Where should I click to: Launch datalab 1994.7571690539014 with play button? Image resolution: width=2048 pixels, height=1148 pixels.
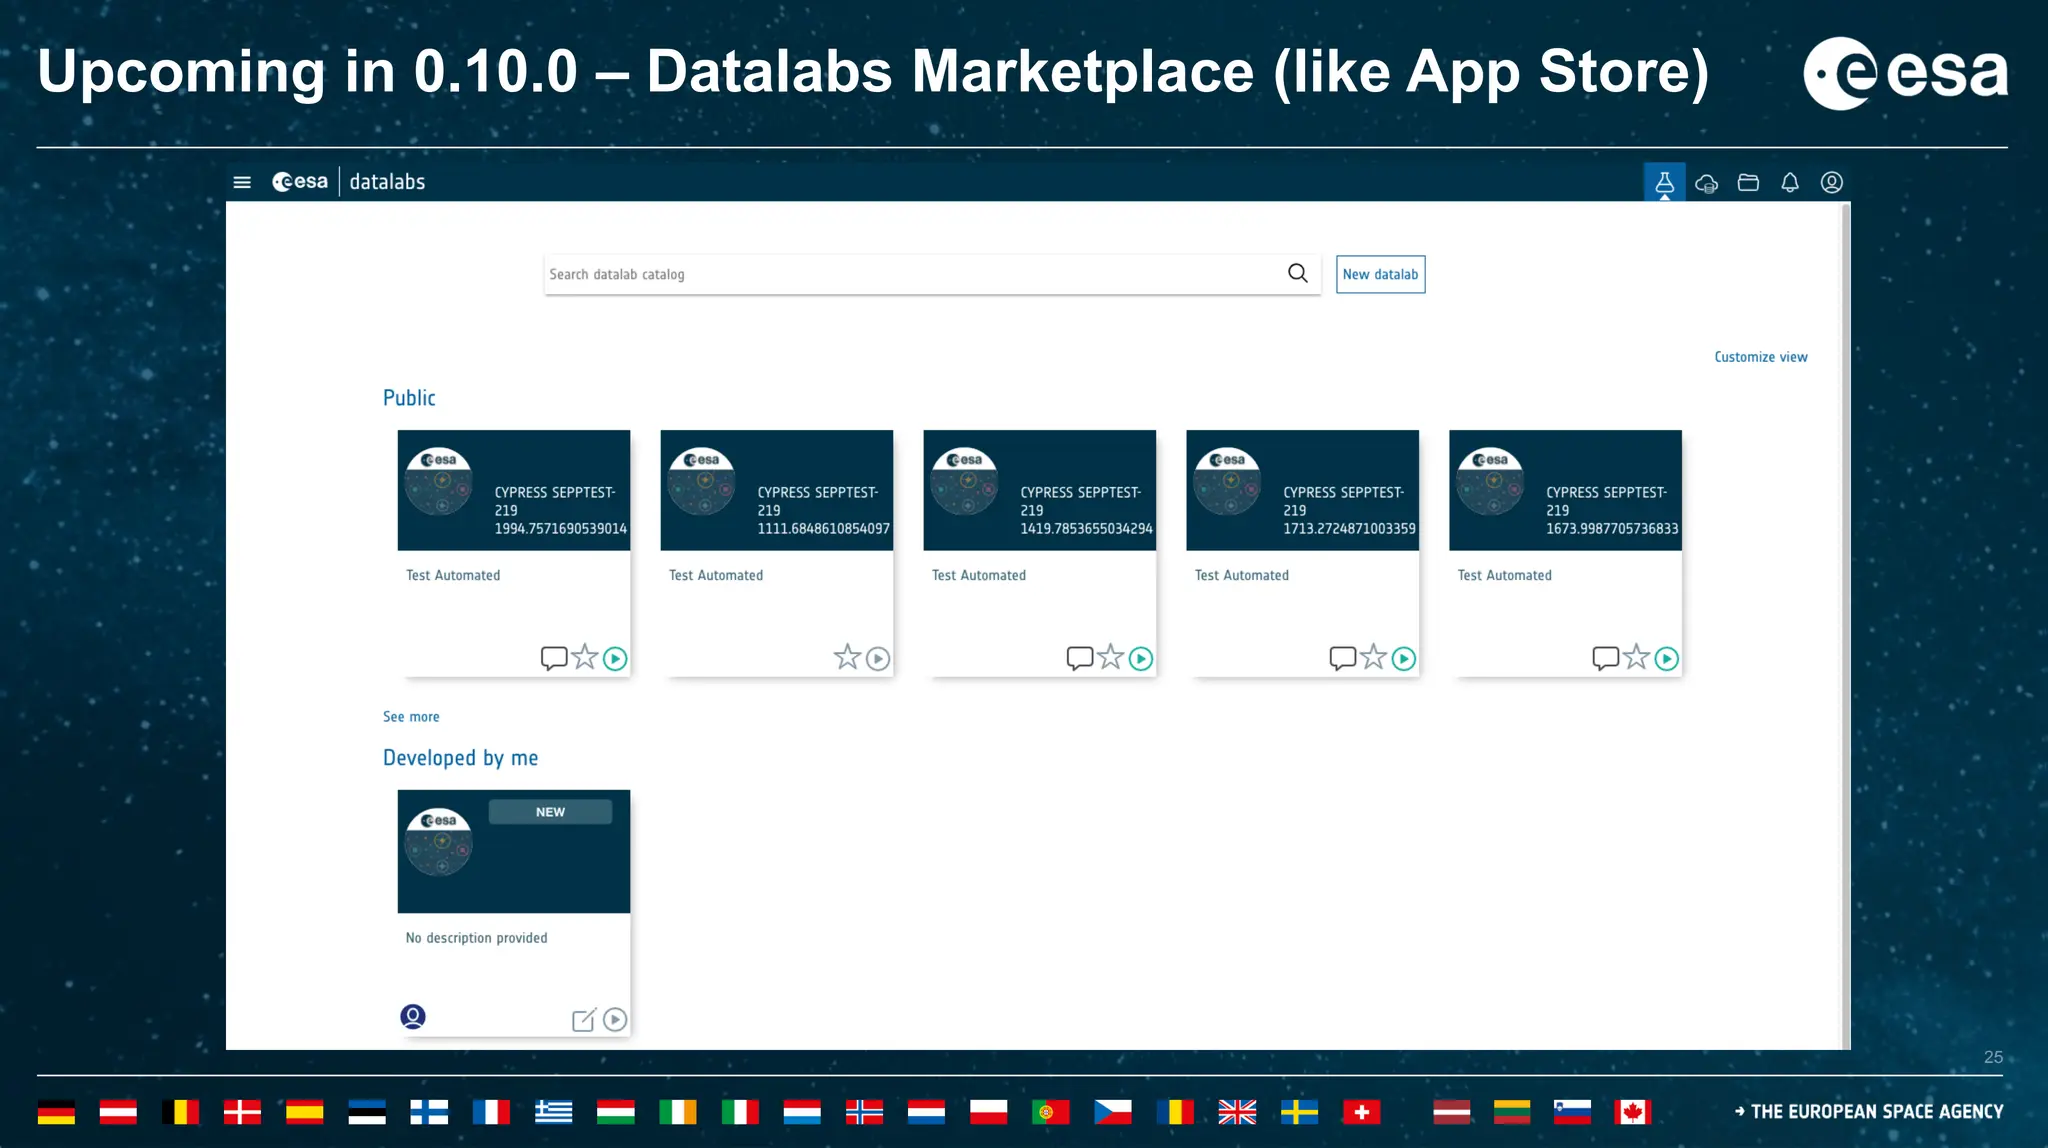pyautogui.click(x=615, y=658)
